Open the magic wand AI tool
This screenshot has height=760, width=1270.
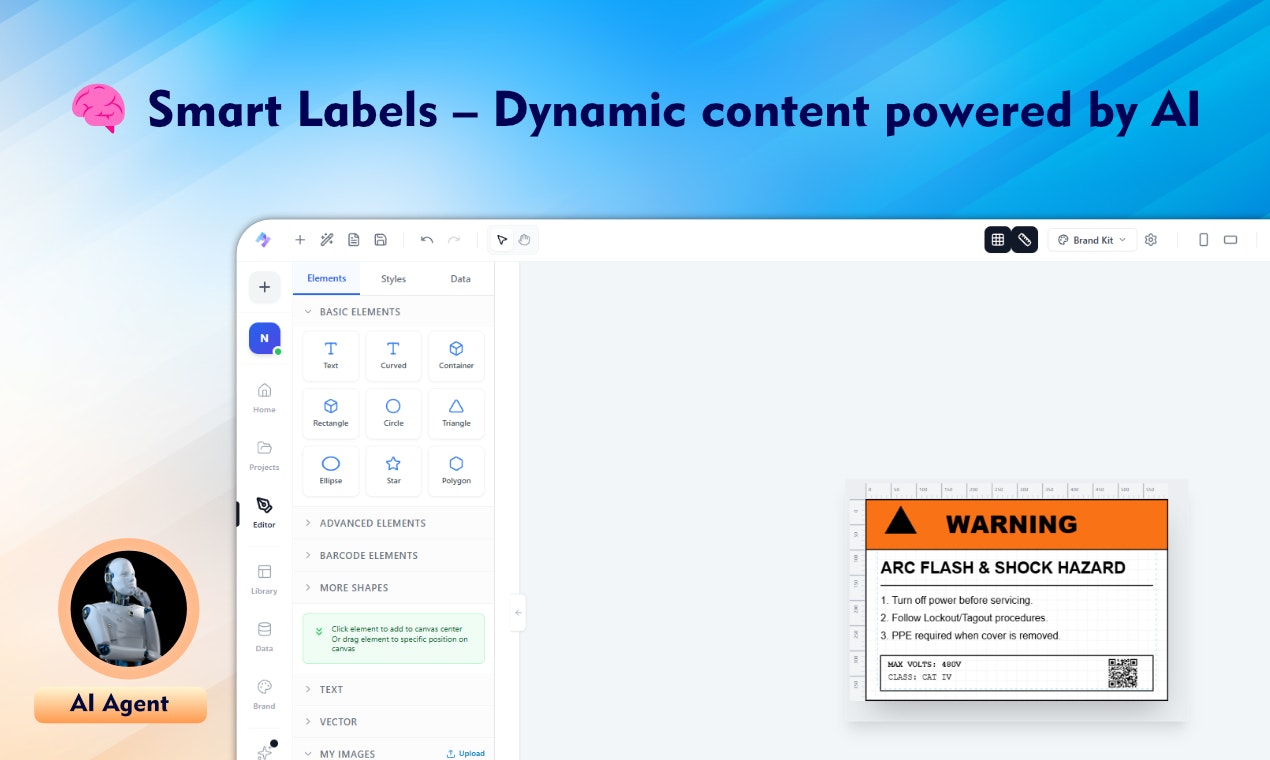(327, 240)
